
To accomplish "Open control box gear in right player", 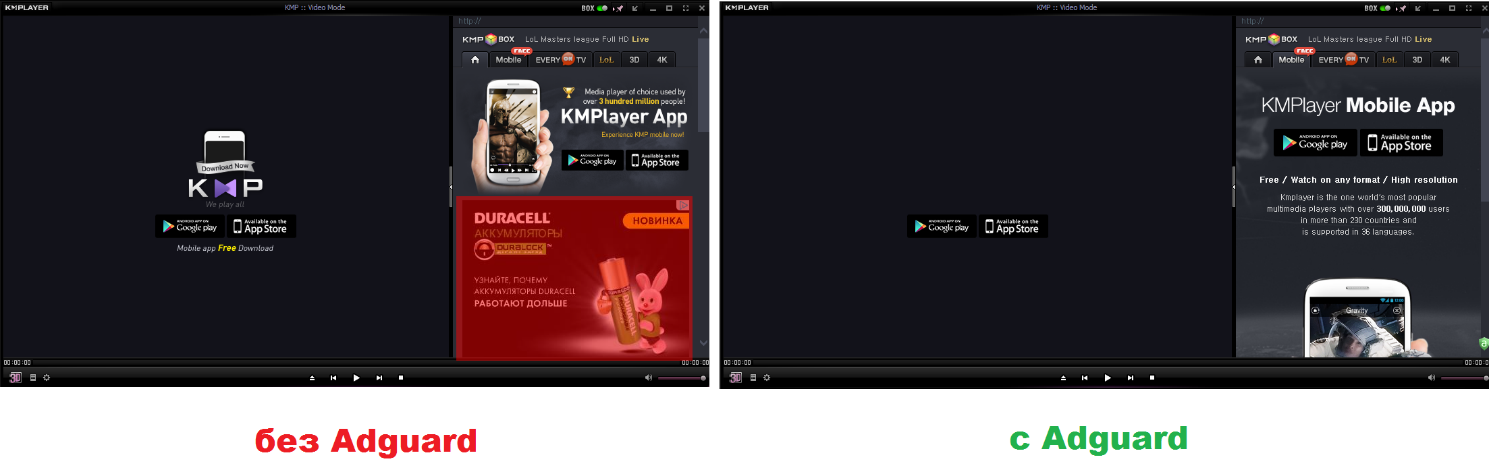I will (767, 377).
